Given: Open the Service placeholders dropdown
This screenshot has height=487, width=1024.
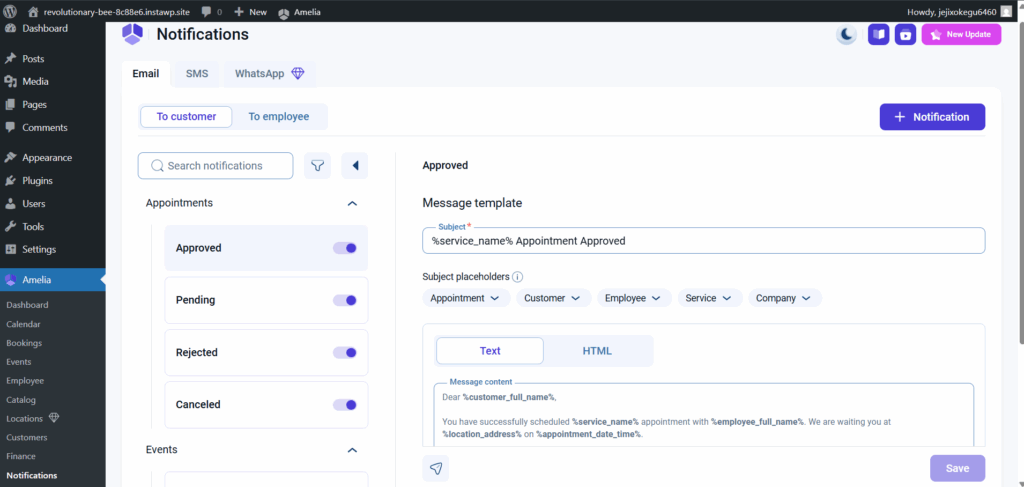Looking at the screenshot, I should [x=710, y=298].
